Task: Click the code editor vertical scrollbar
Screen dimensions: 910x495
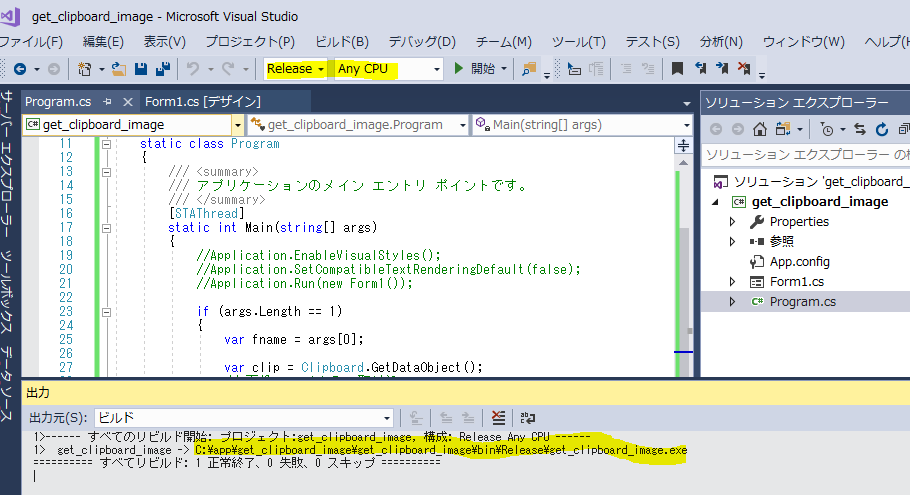Action: 685,250
